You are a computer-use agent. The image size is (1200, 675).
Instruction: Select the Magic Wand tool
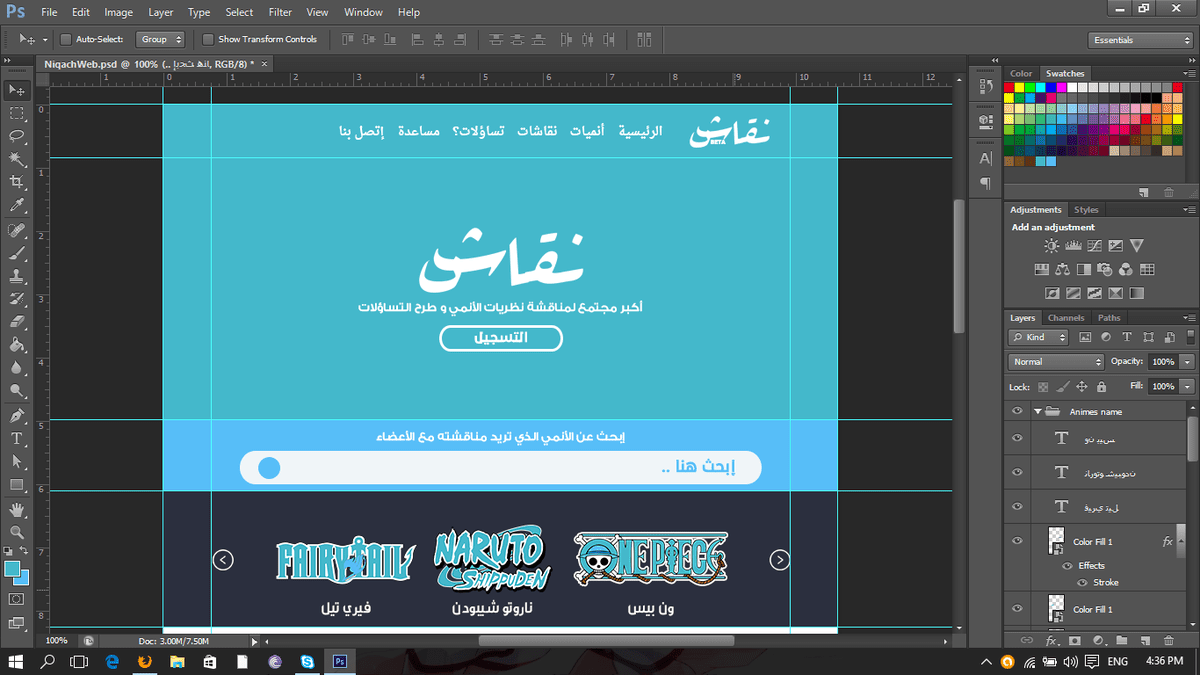(17, 158)
